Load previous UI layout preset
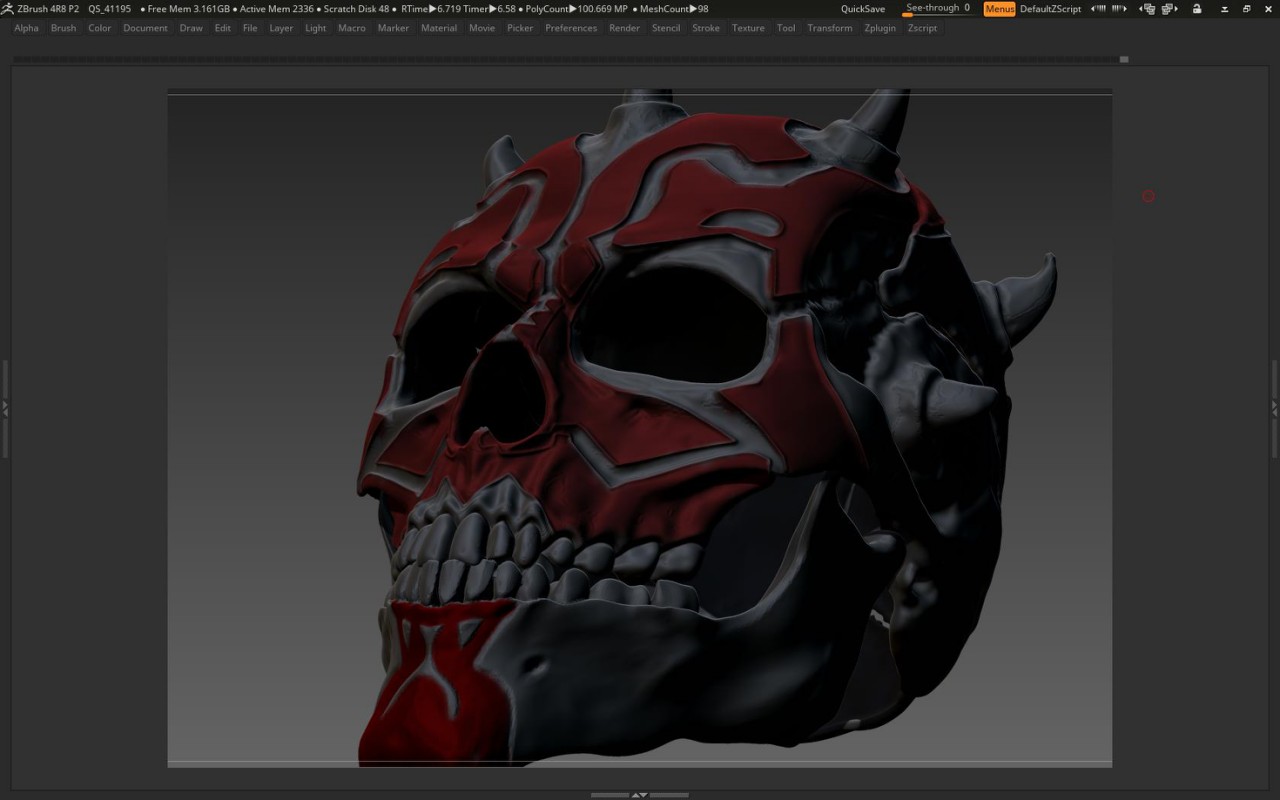 tap(1147, 9)
